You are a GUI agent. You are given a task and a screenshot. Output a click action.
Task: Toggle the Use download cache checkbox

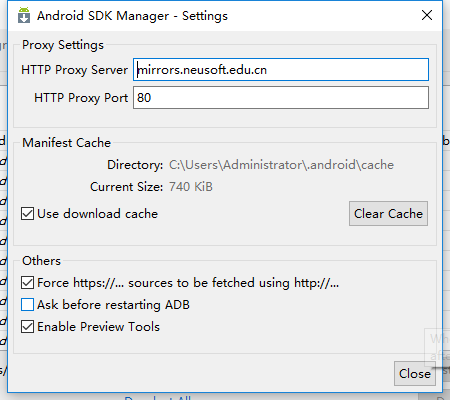[x=27, y=214]
